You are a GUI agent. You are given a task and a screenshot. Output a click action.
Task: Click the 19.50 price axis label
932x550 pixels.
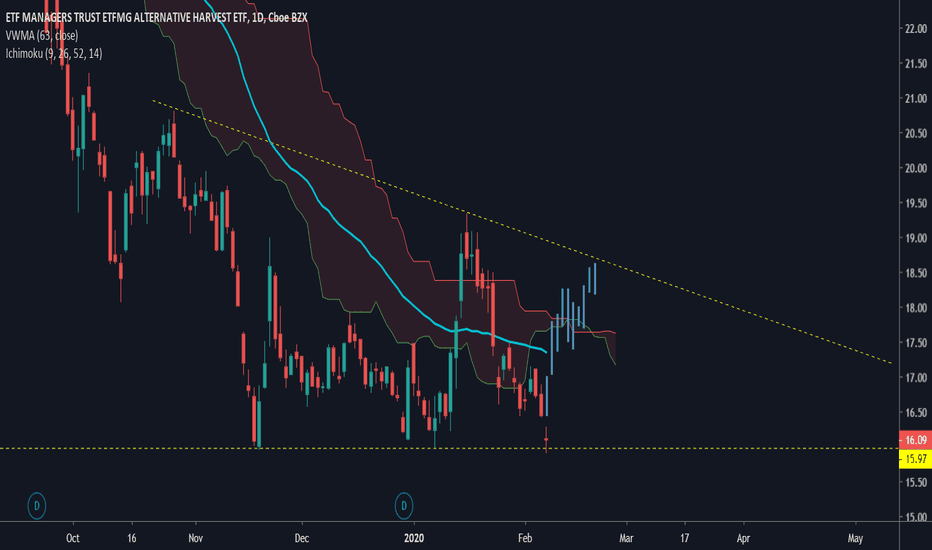(915, 203)
